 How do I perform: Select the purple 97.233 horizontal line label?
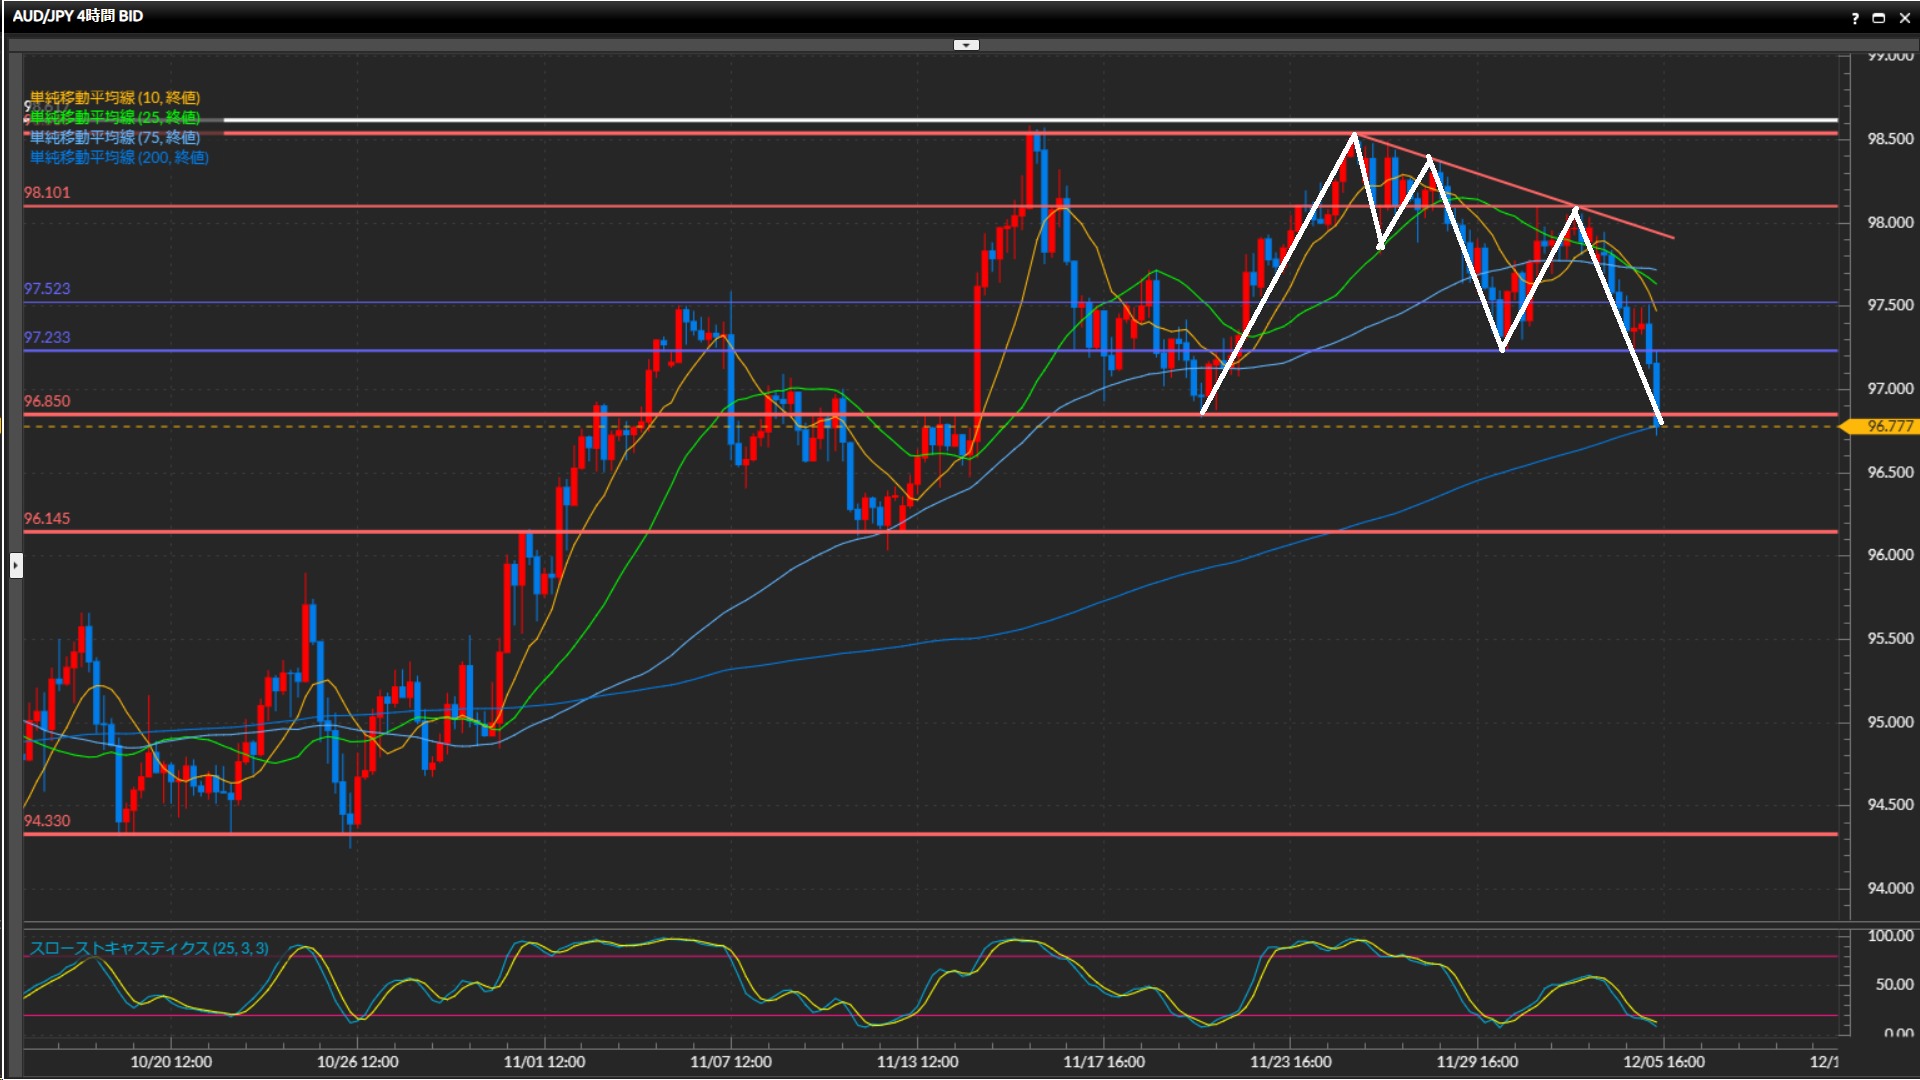pos(47,337)
